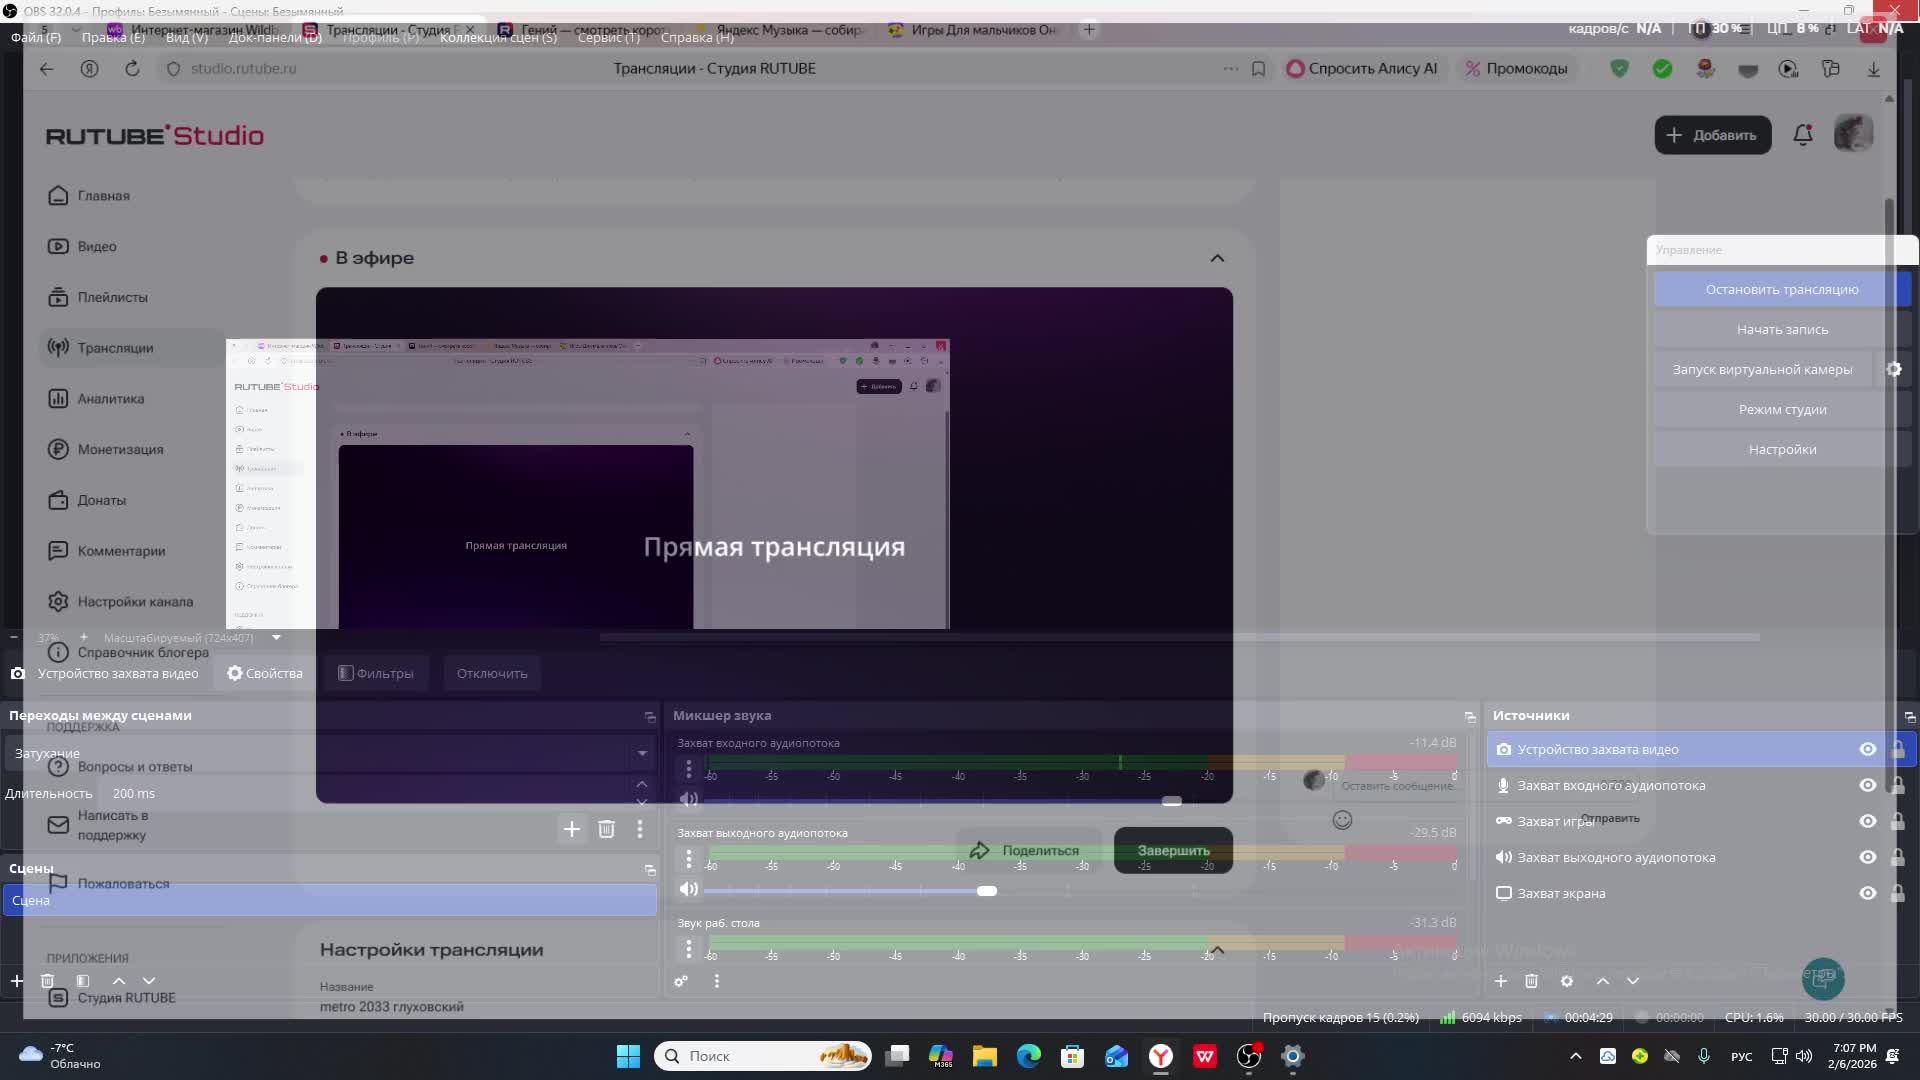Open the Справка (H) menu

click(x=697, y=37)
